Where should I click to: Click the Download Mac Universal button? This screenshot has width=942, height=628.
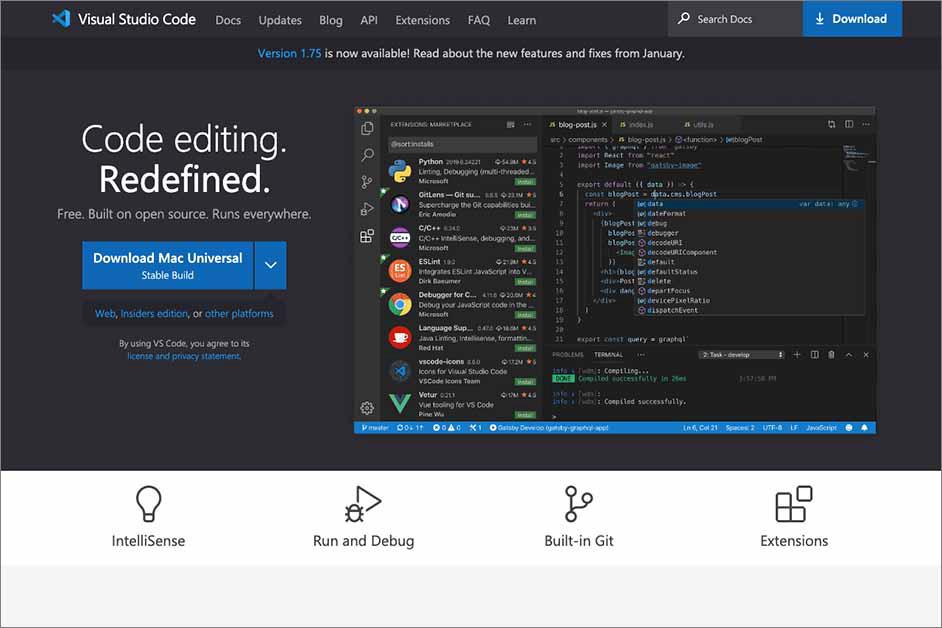click(x=168, y=266)
